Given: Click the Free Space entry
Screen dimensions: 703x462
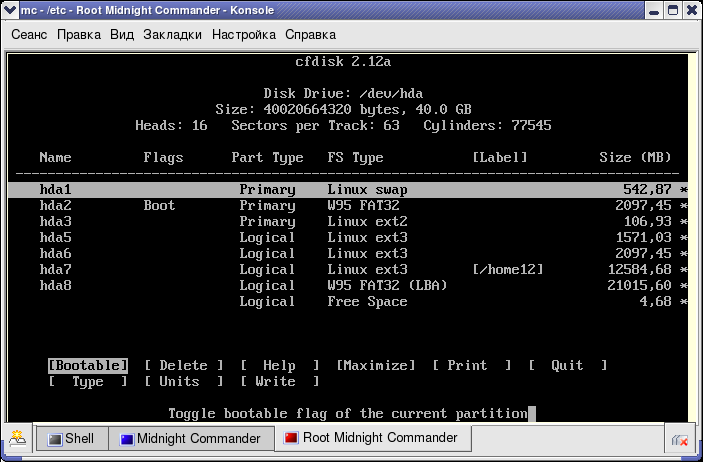Looking at the screenshot, I should [367, 301].
